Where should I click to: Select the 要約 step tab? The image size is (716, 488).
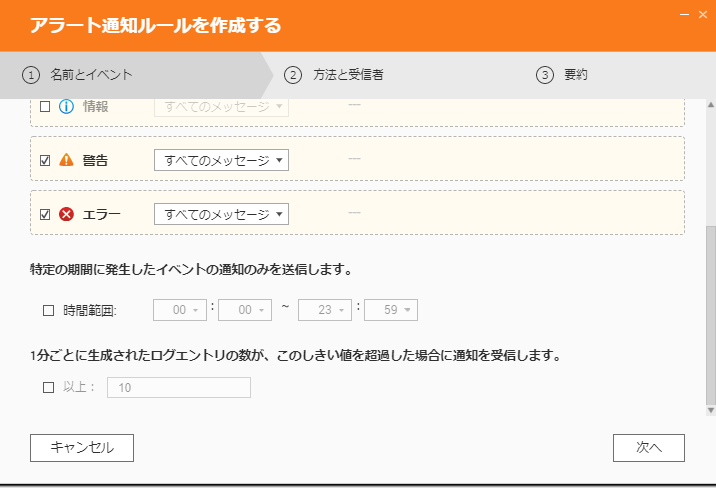point(576,75)
